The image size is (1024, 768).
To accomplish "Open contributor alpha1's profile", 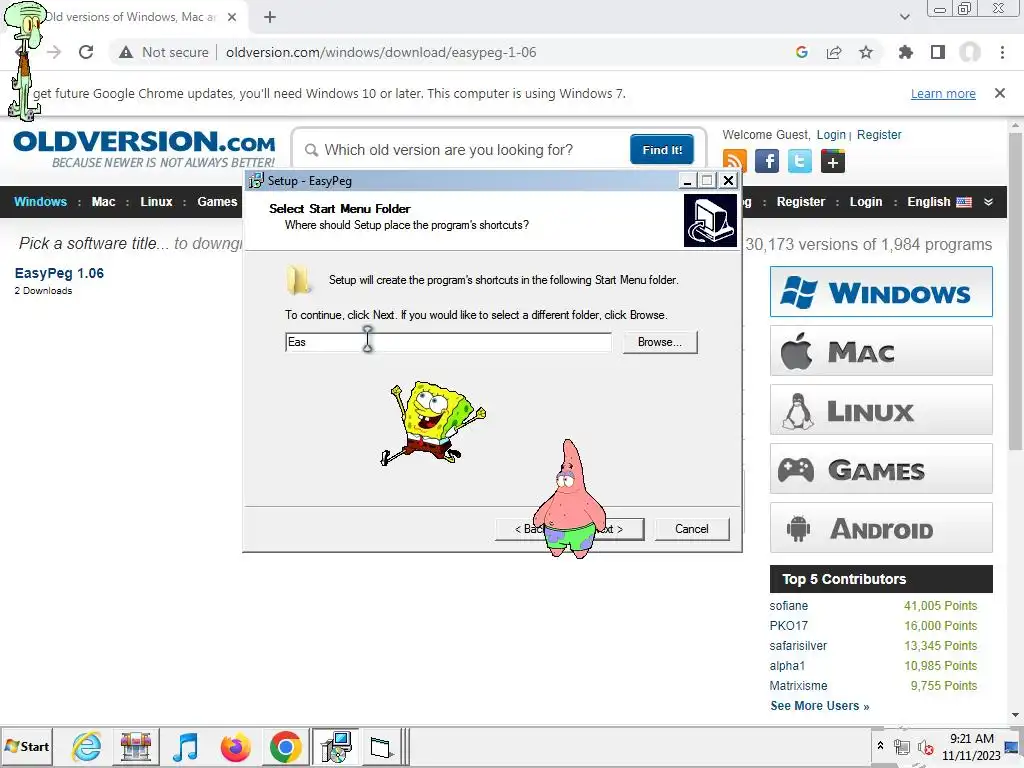I will point(787,665).
